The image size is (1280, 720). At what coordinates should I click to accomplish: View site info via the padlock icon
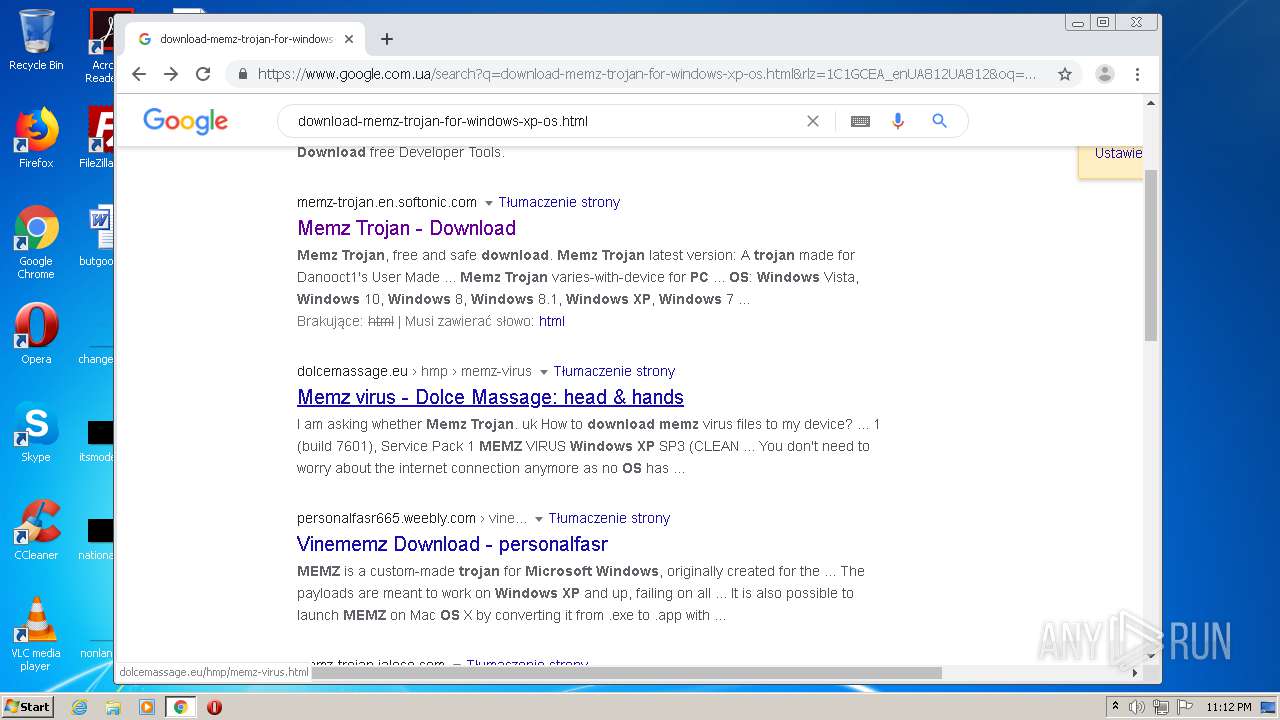(242, 74)
